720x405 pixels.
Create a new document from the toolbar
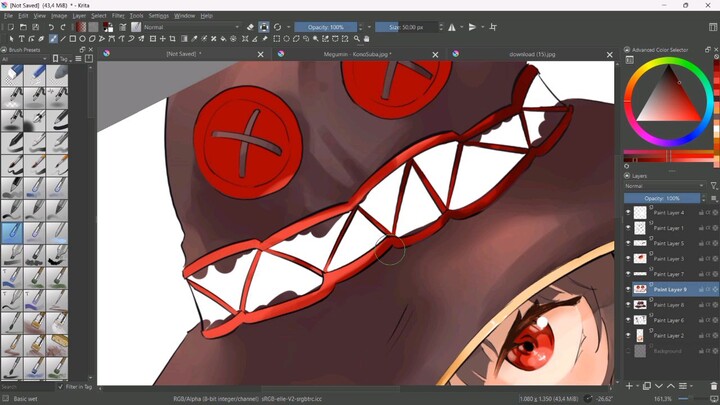click(11, 27)
